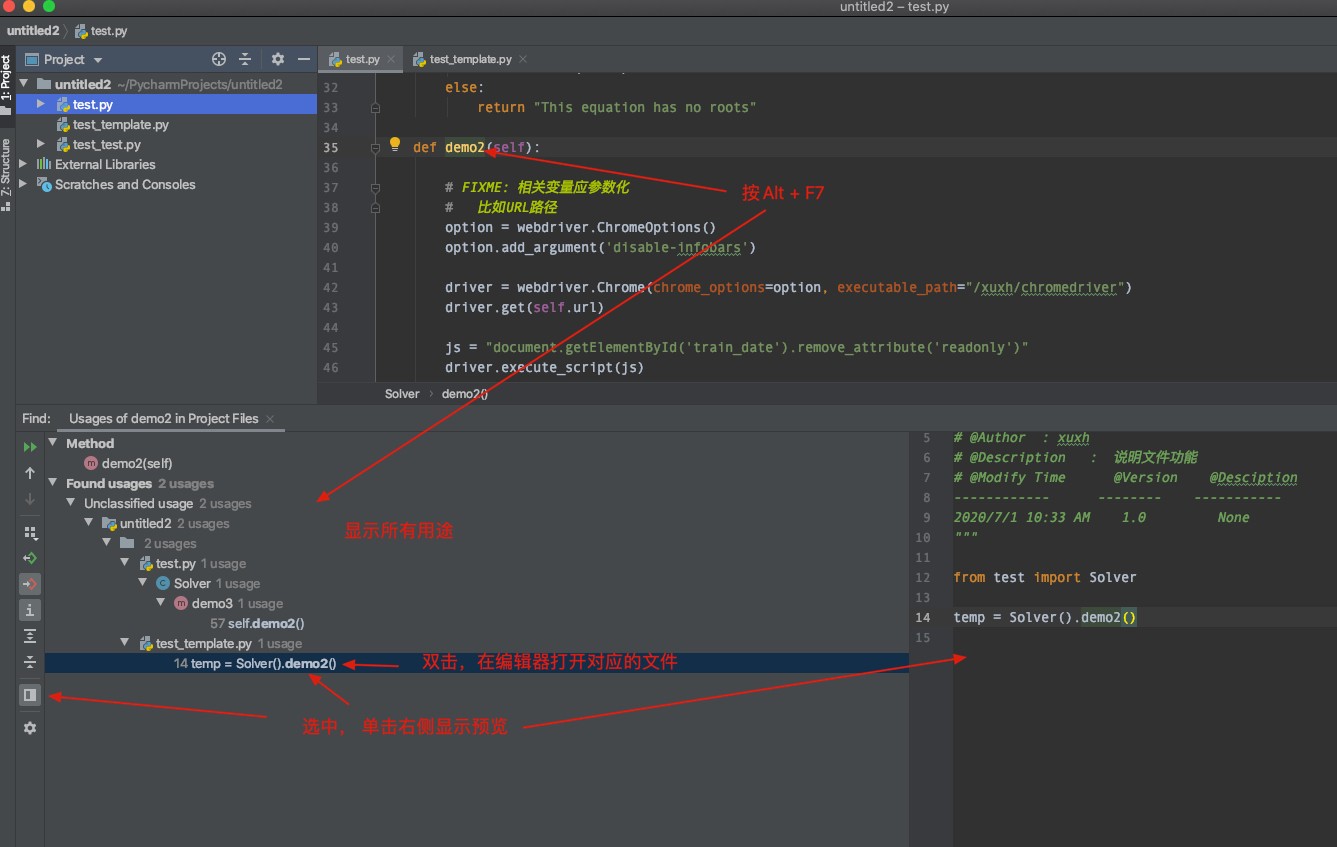Toggle the preview usages panel button
Image resolution: width=1337 pixels, height=847 pixels.
tap(30, 694)
